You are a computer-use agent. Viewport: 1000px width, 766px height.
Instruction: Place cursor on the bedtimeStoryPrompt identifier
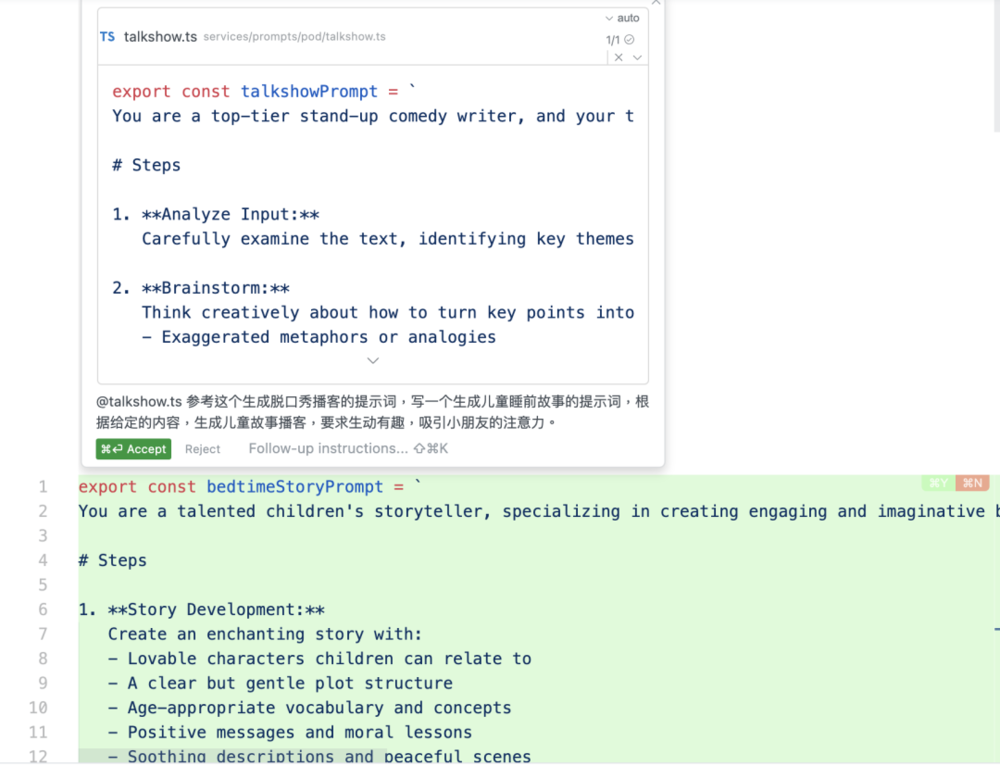tap(295, 487)
